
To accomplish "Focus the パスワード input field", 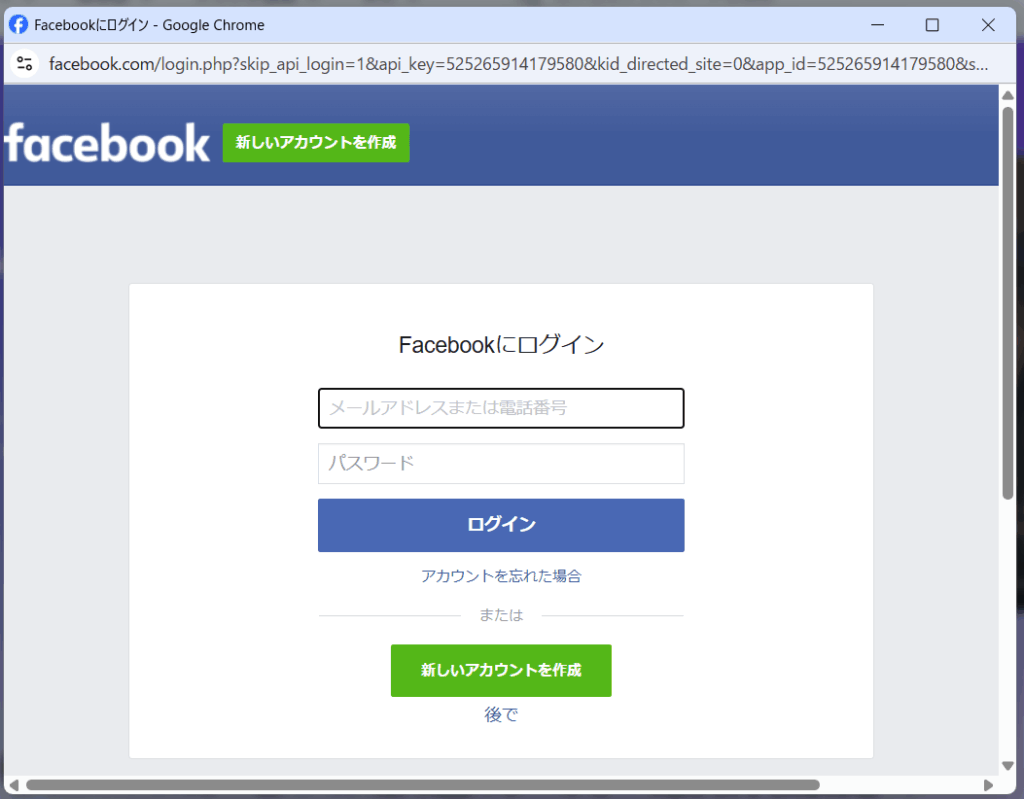I will point(501,464).
